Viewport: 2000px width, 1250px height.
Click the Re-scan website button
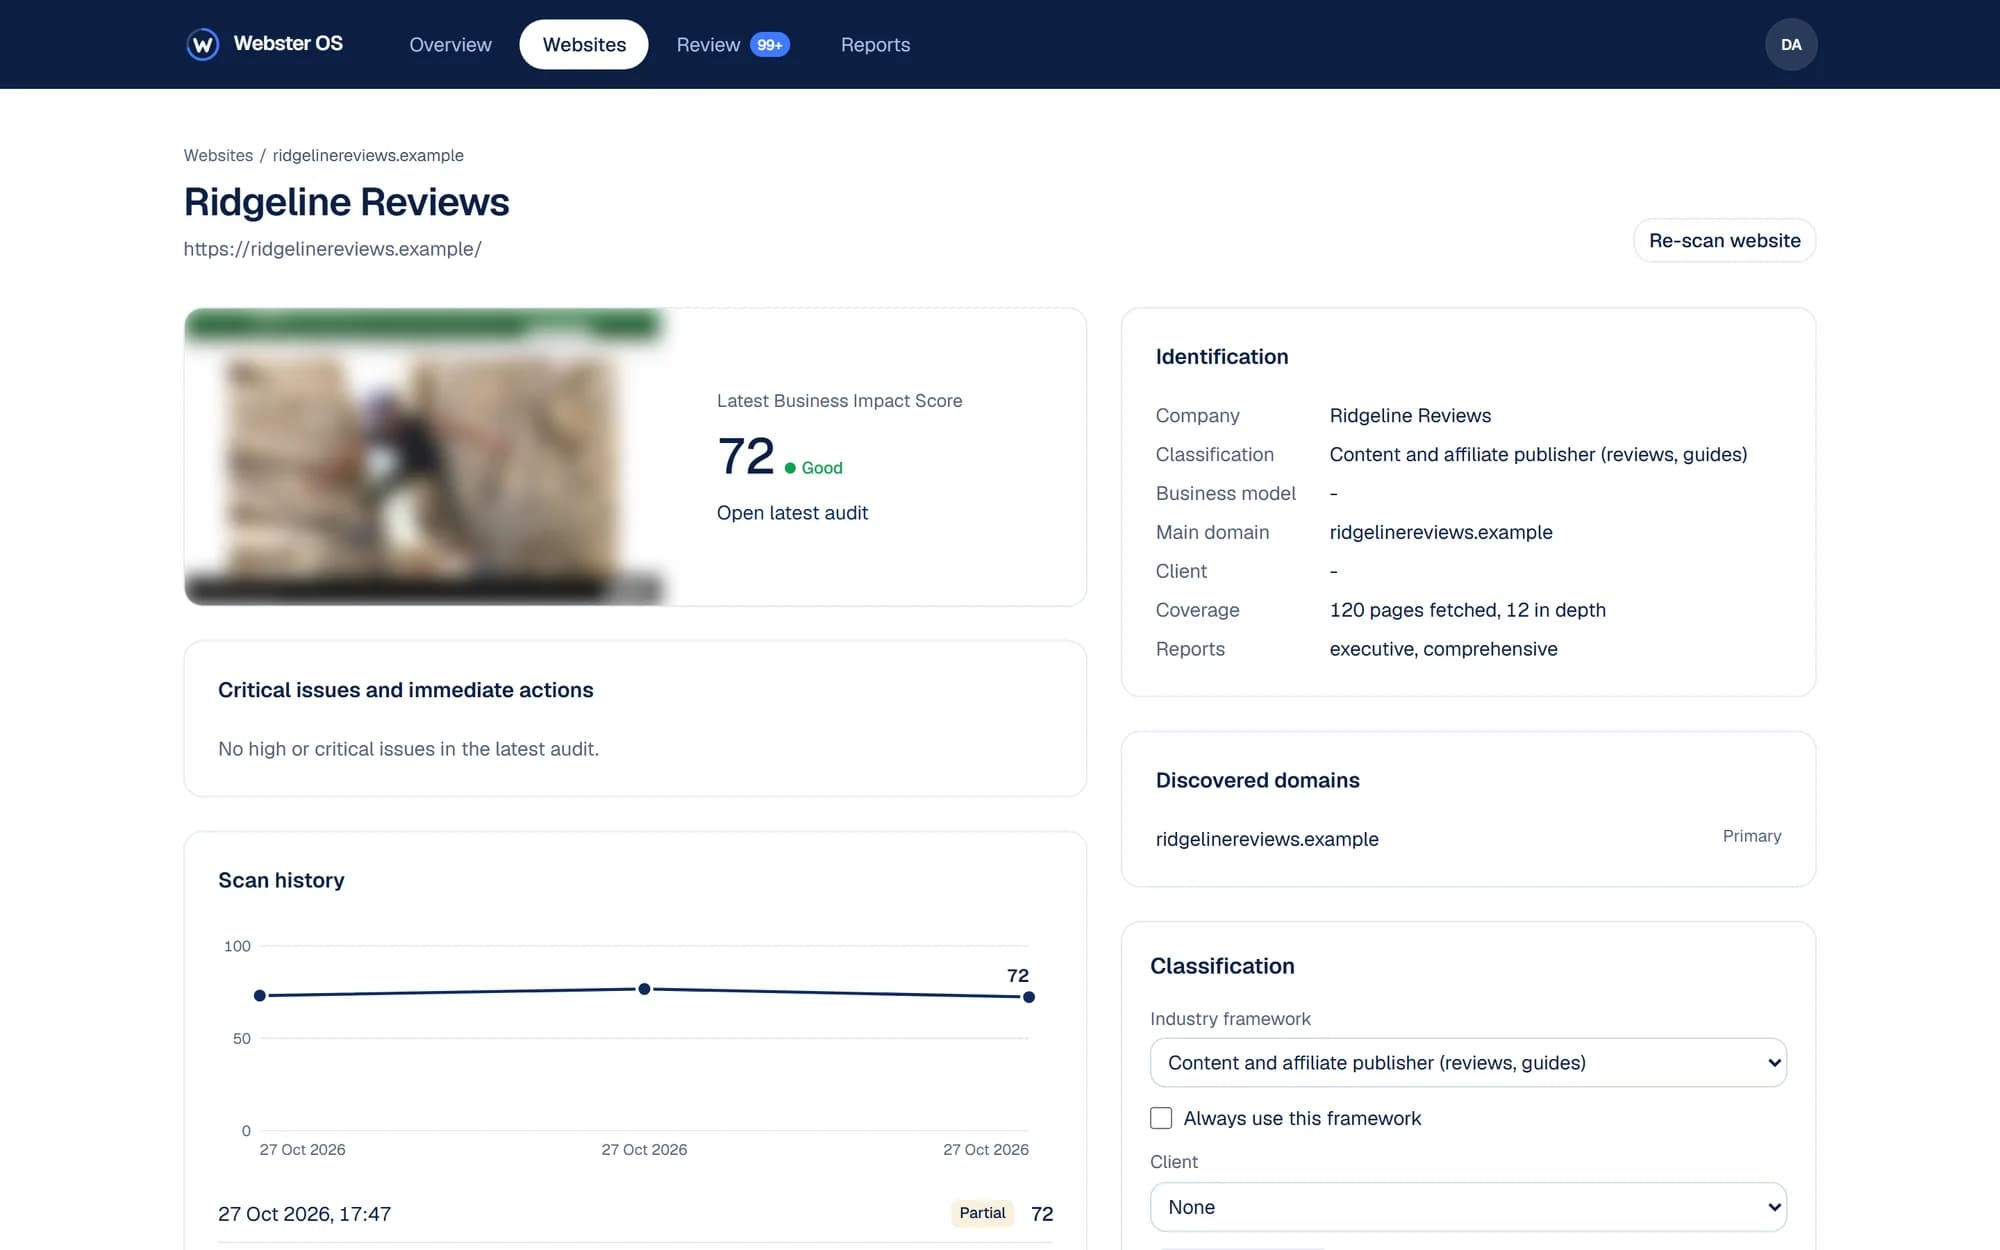click(1724, 241)
